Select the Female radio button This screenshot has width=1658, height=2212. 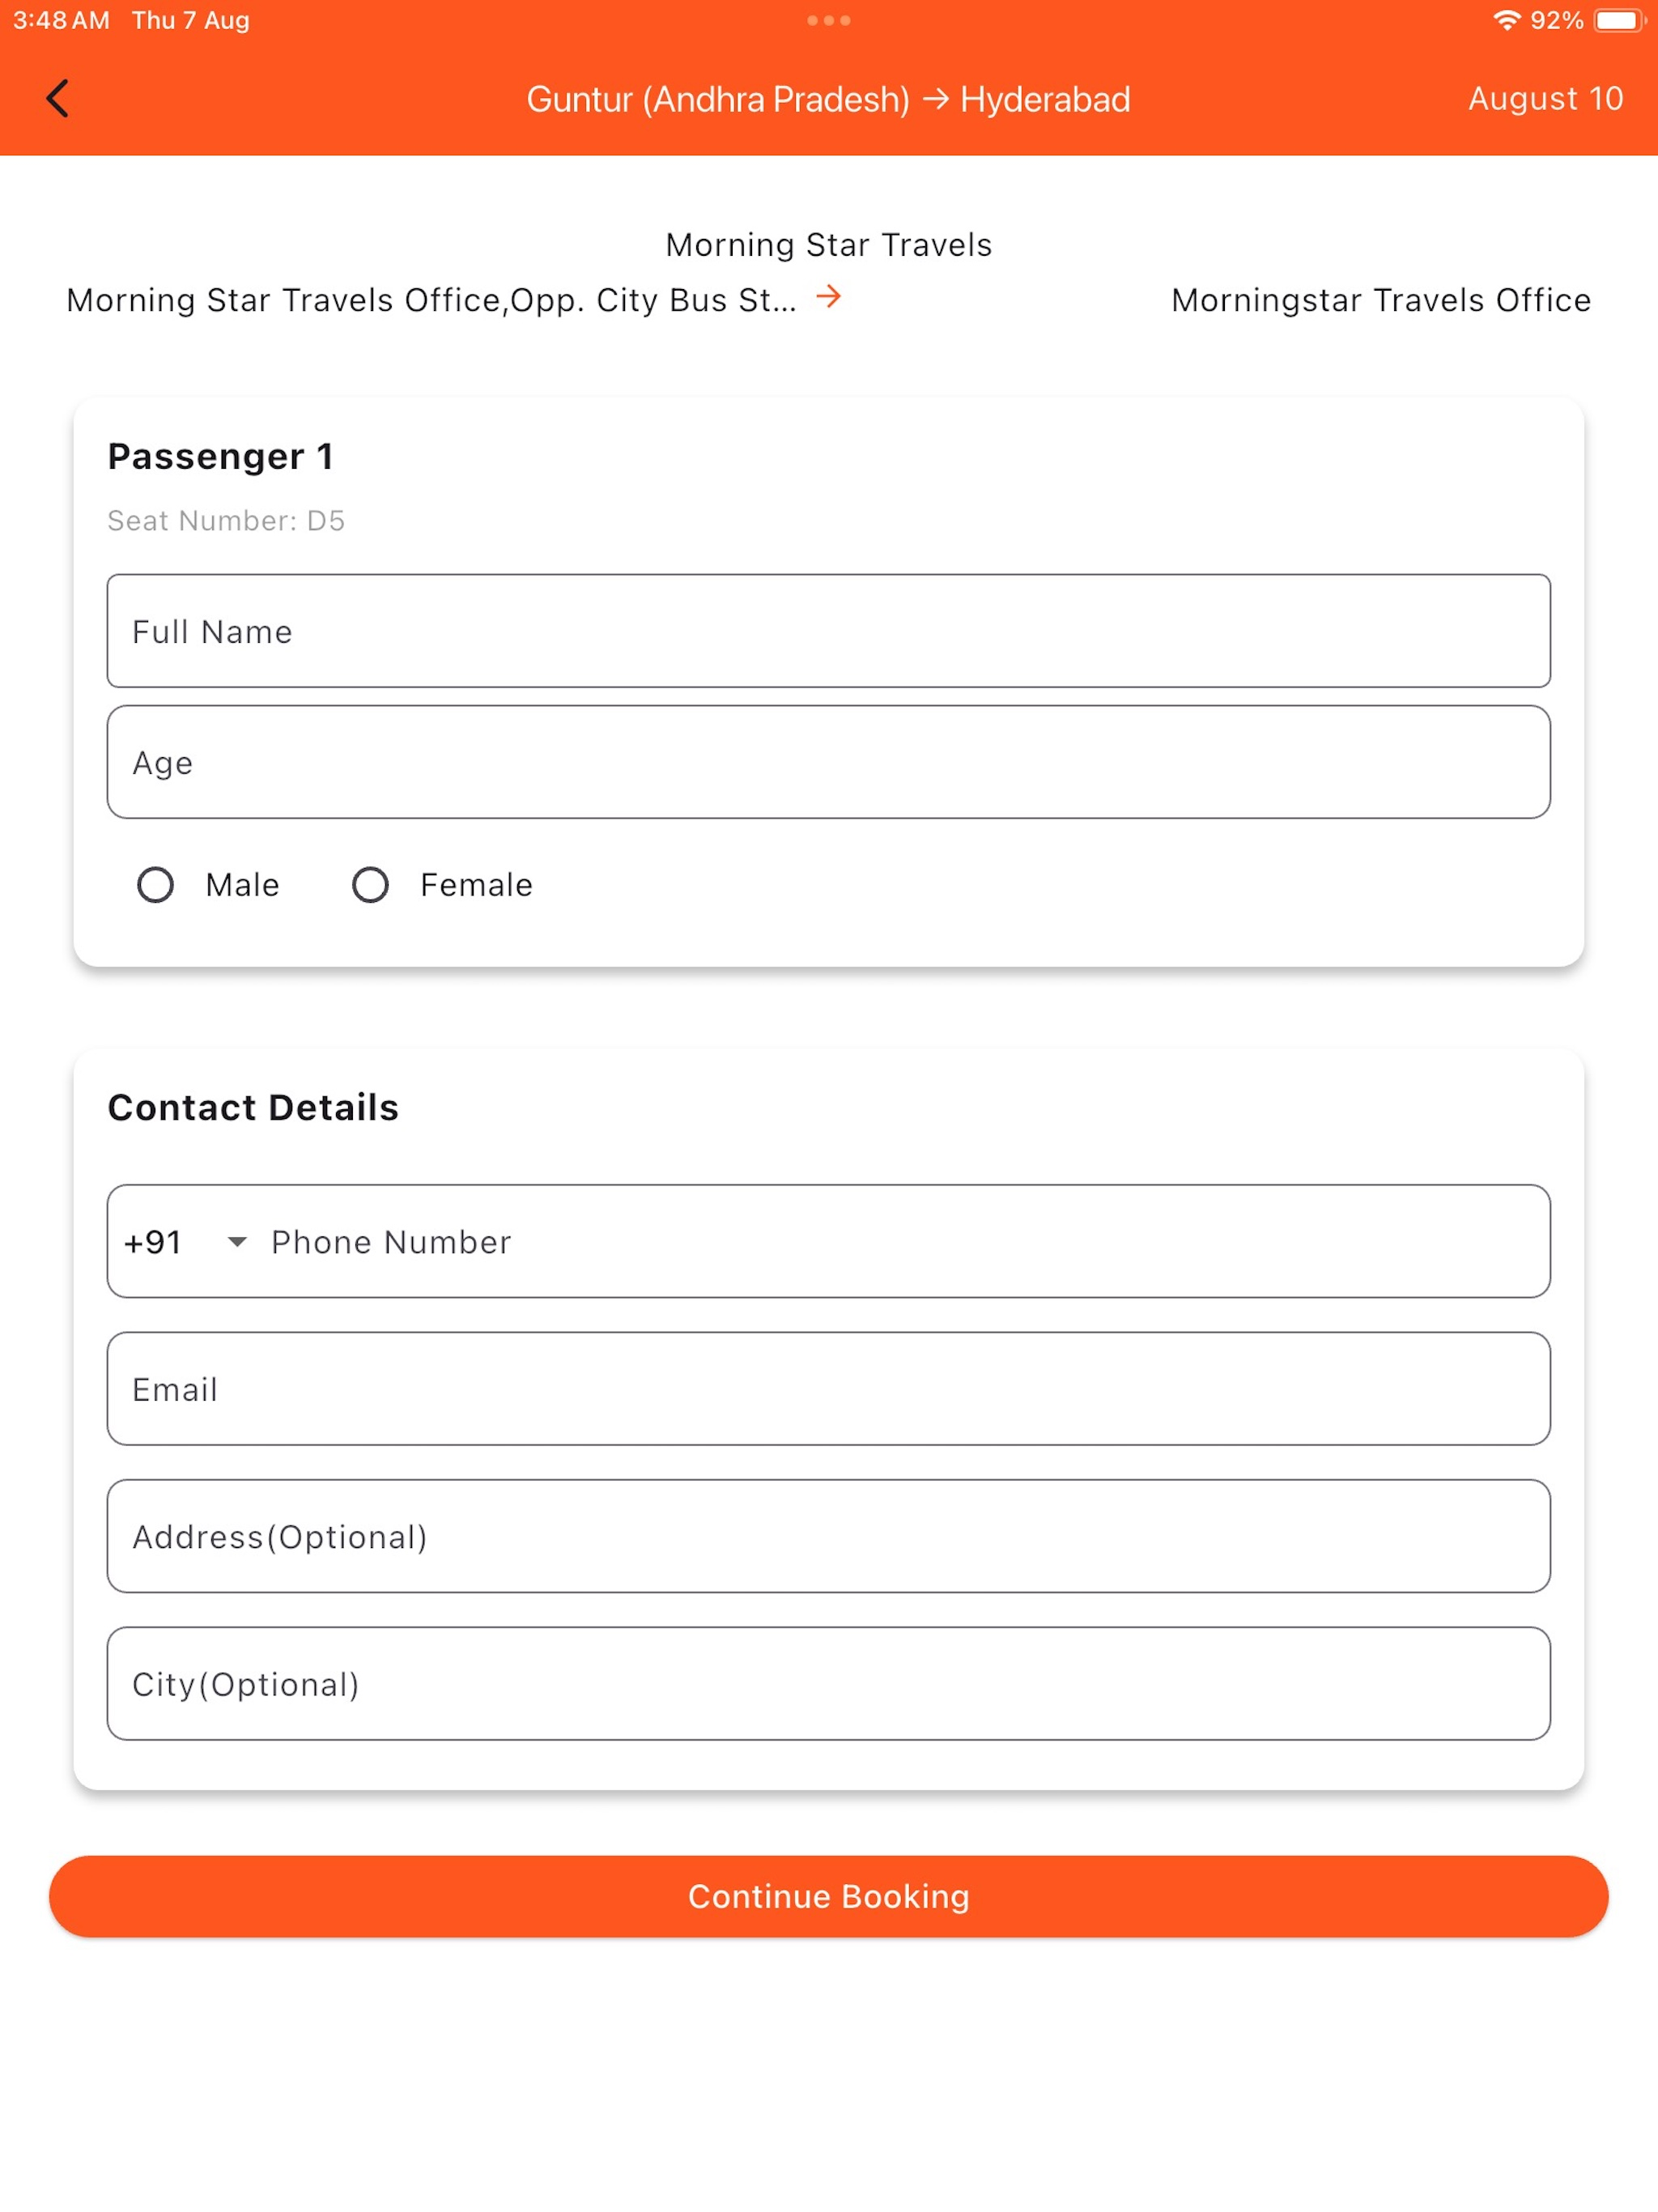point(370,885)
